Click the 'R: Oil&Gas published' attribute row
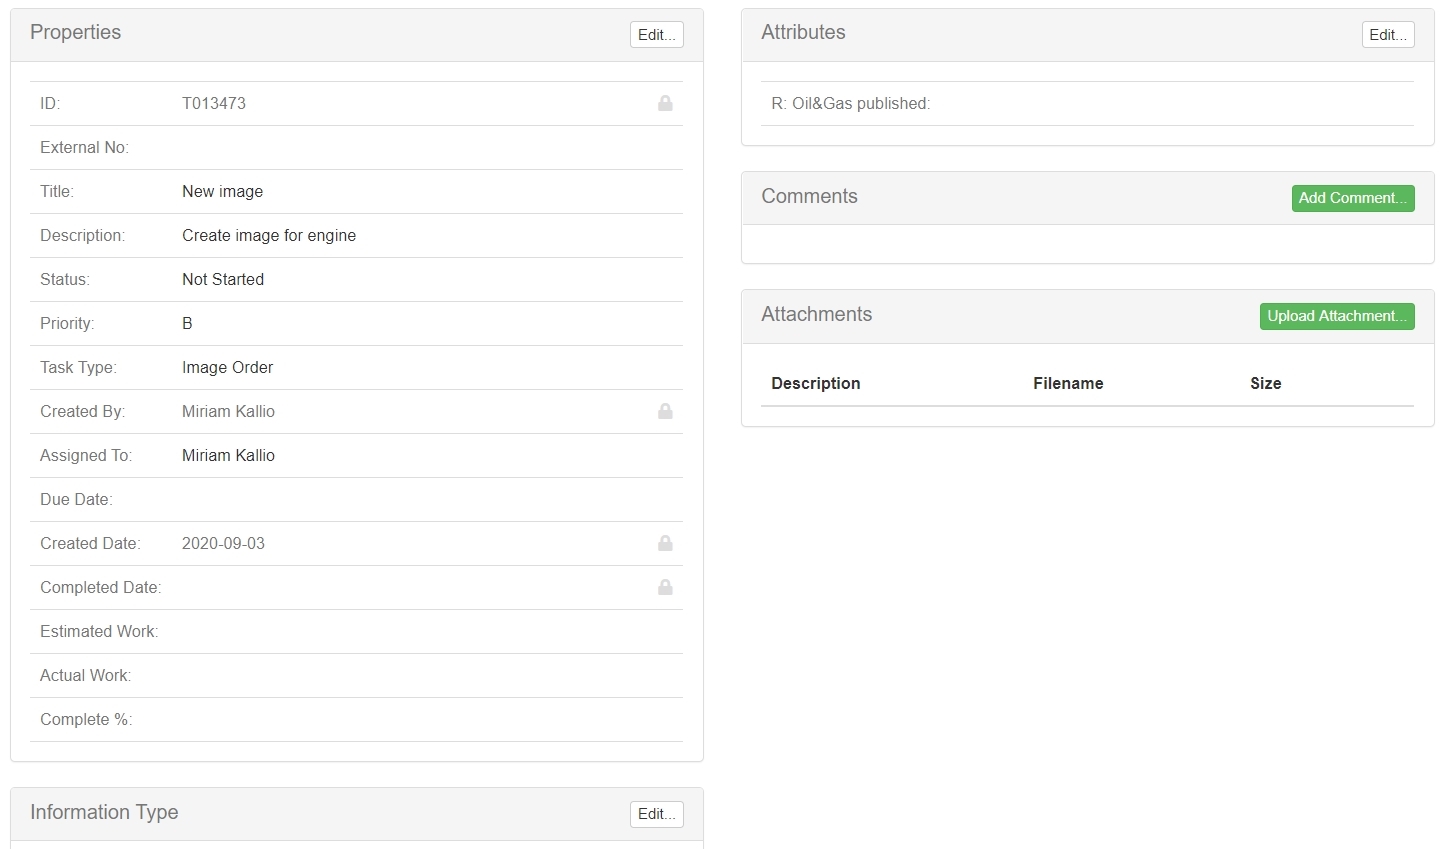 coord(850,103)
